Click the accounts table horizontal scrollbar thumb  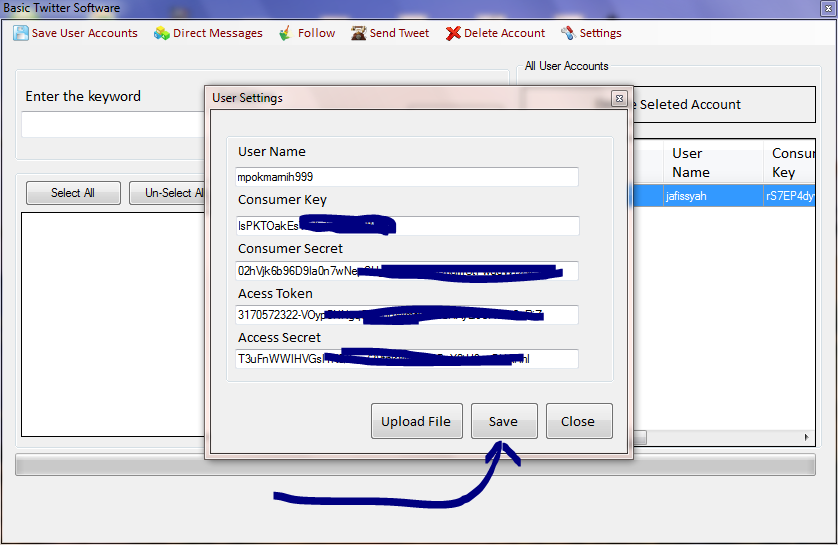tap(640, 438)
